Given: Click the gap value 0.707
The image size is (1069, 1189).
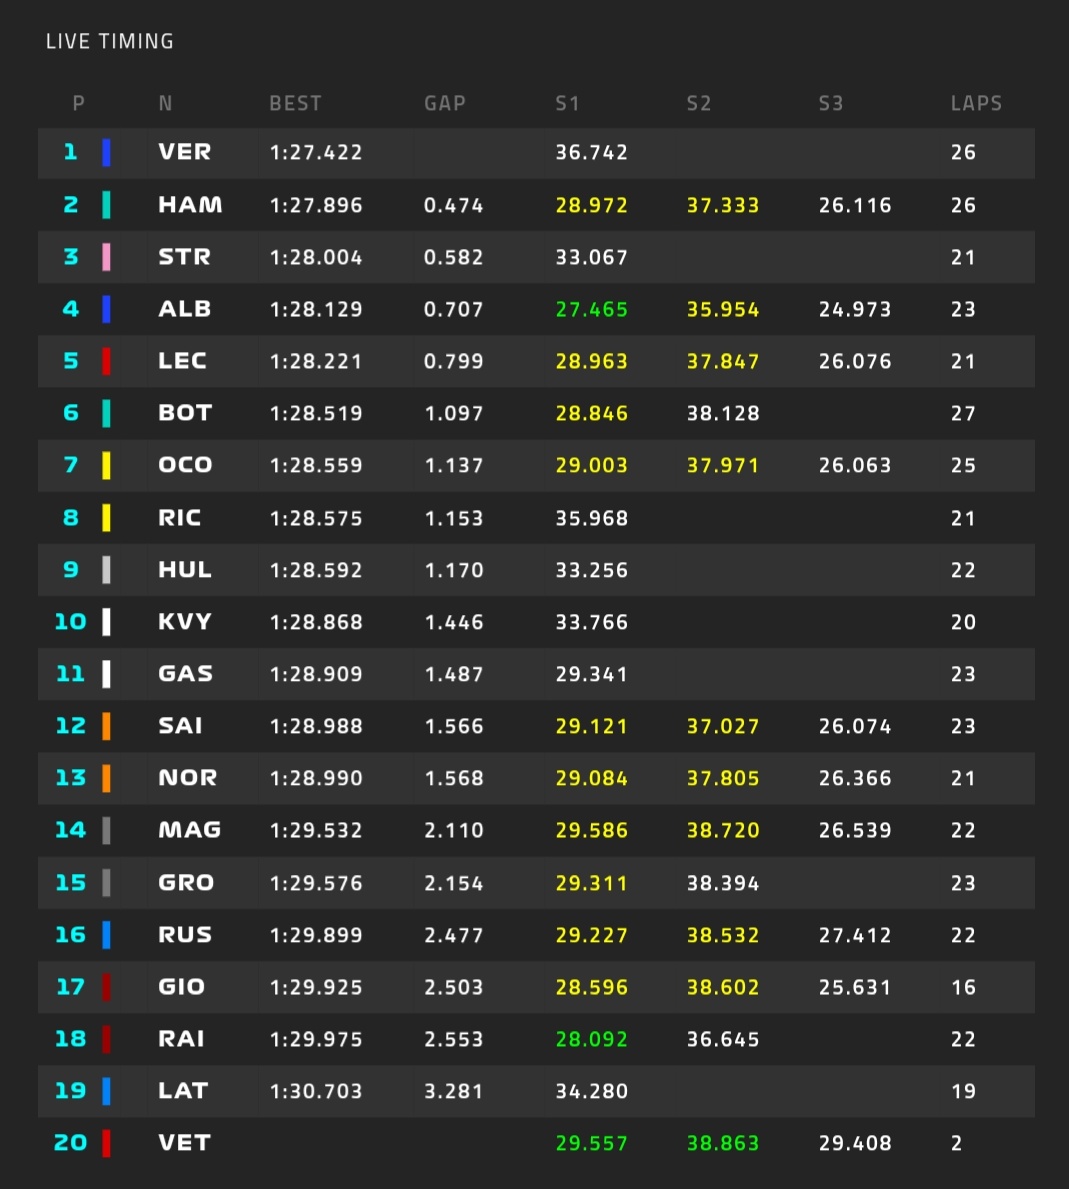Looking at the screenshot, I should click(453, 309).
